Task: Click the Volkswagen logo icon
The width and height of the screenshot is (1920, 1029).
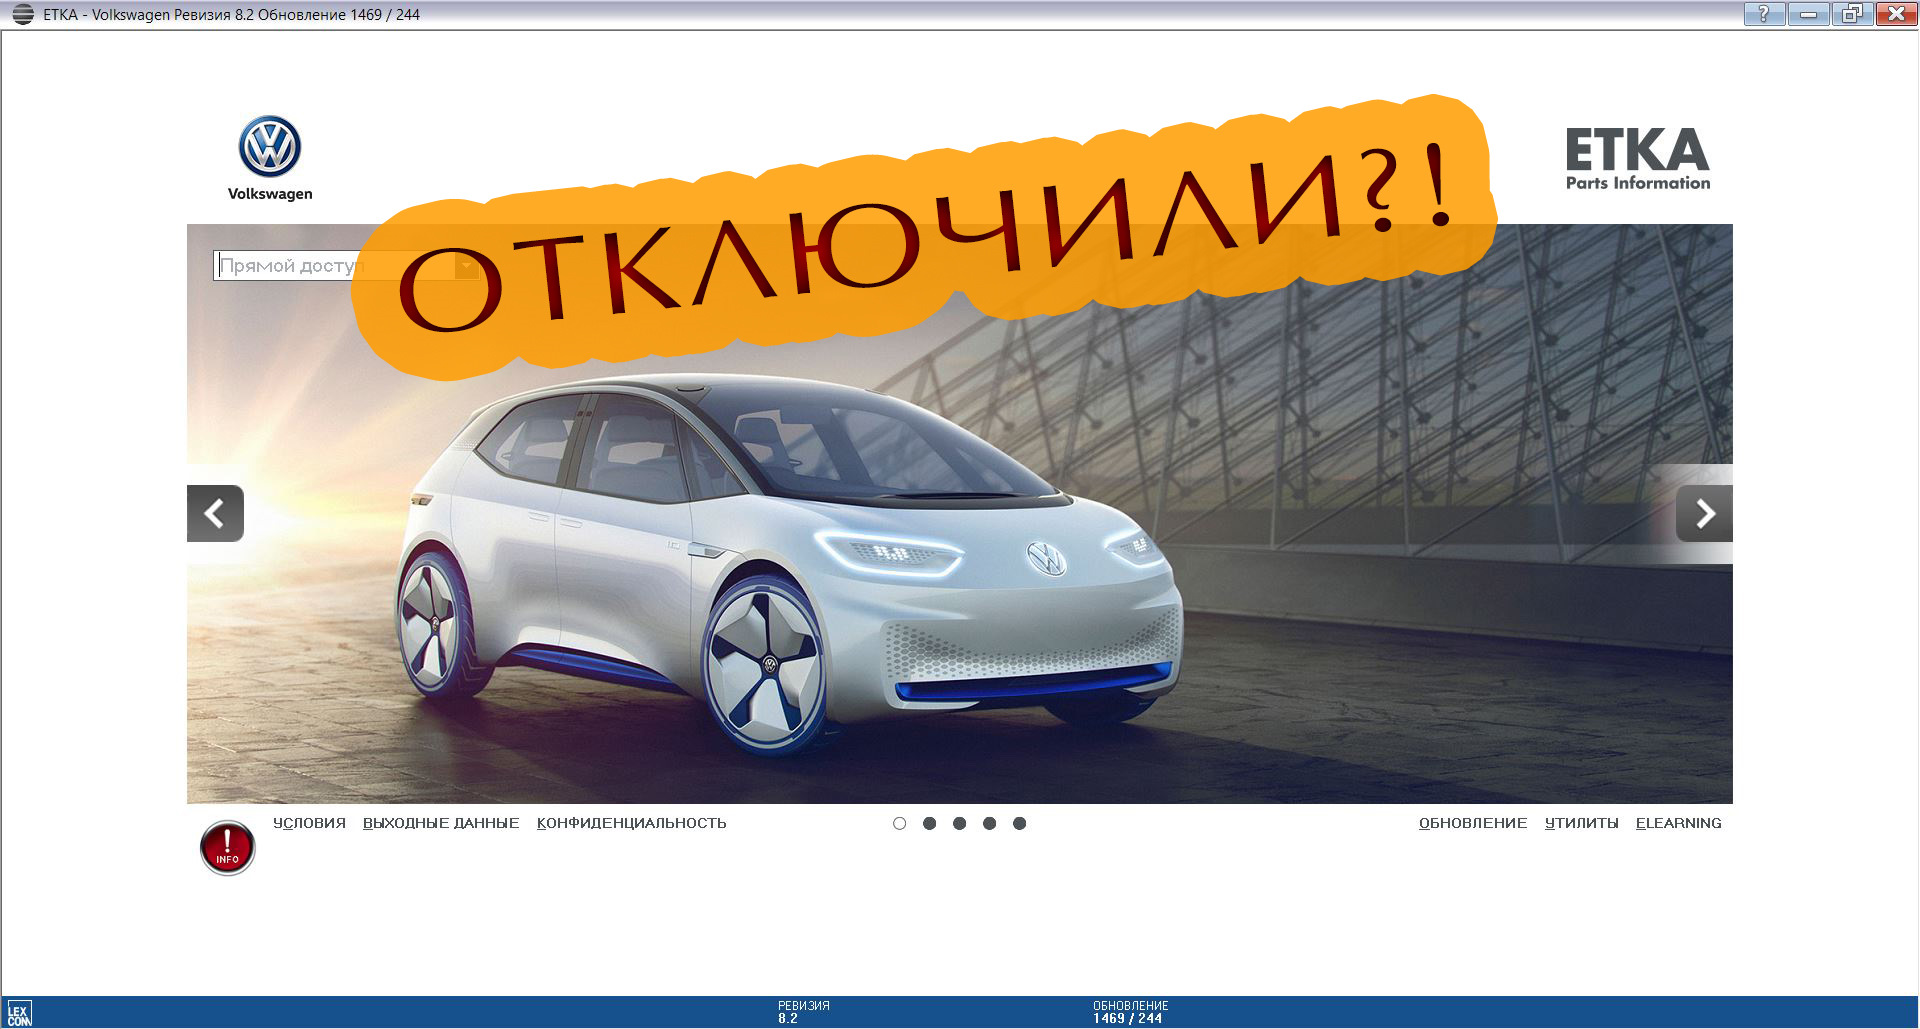Action: [x=269, y=147]
